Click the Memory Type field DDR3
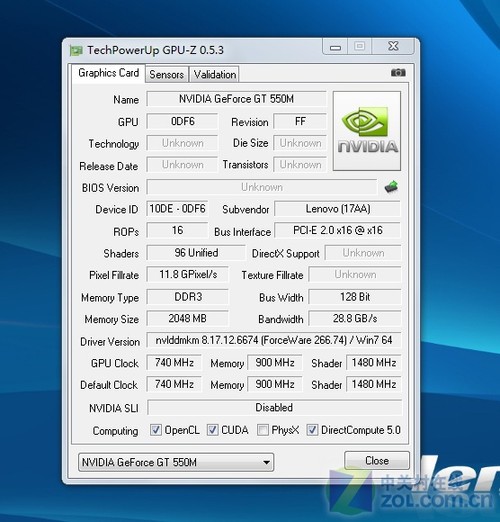The image size is (500, 522). (x=188, y=297)
